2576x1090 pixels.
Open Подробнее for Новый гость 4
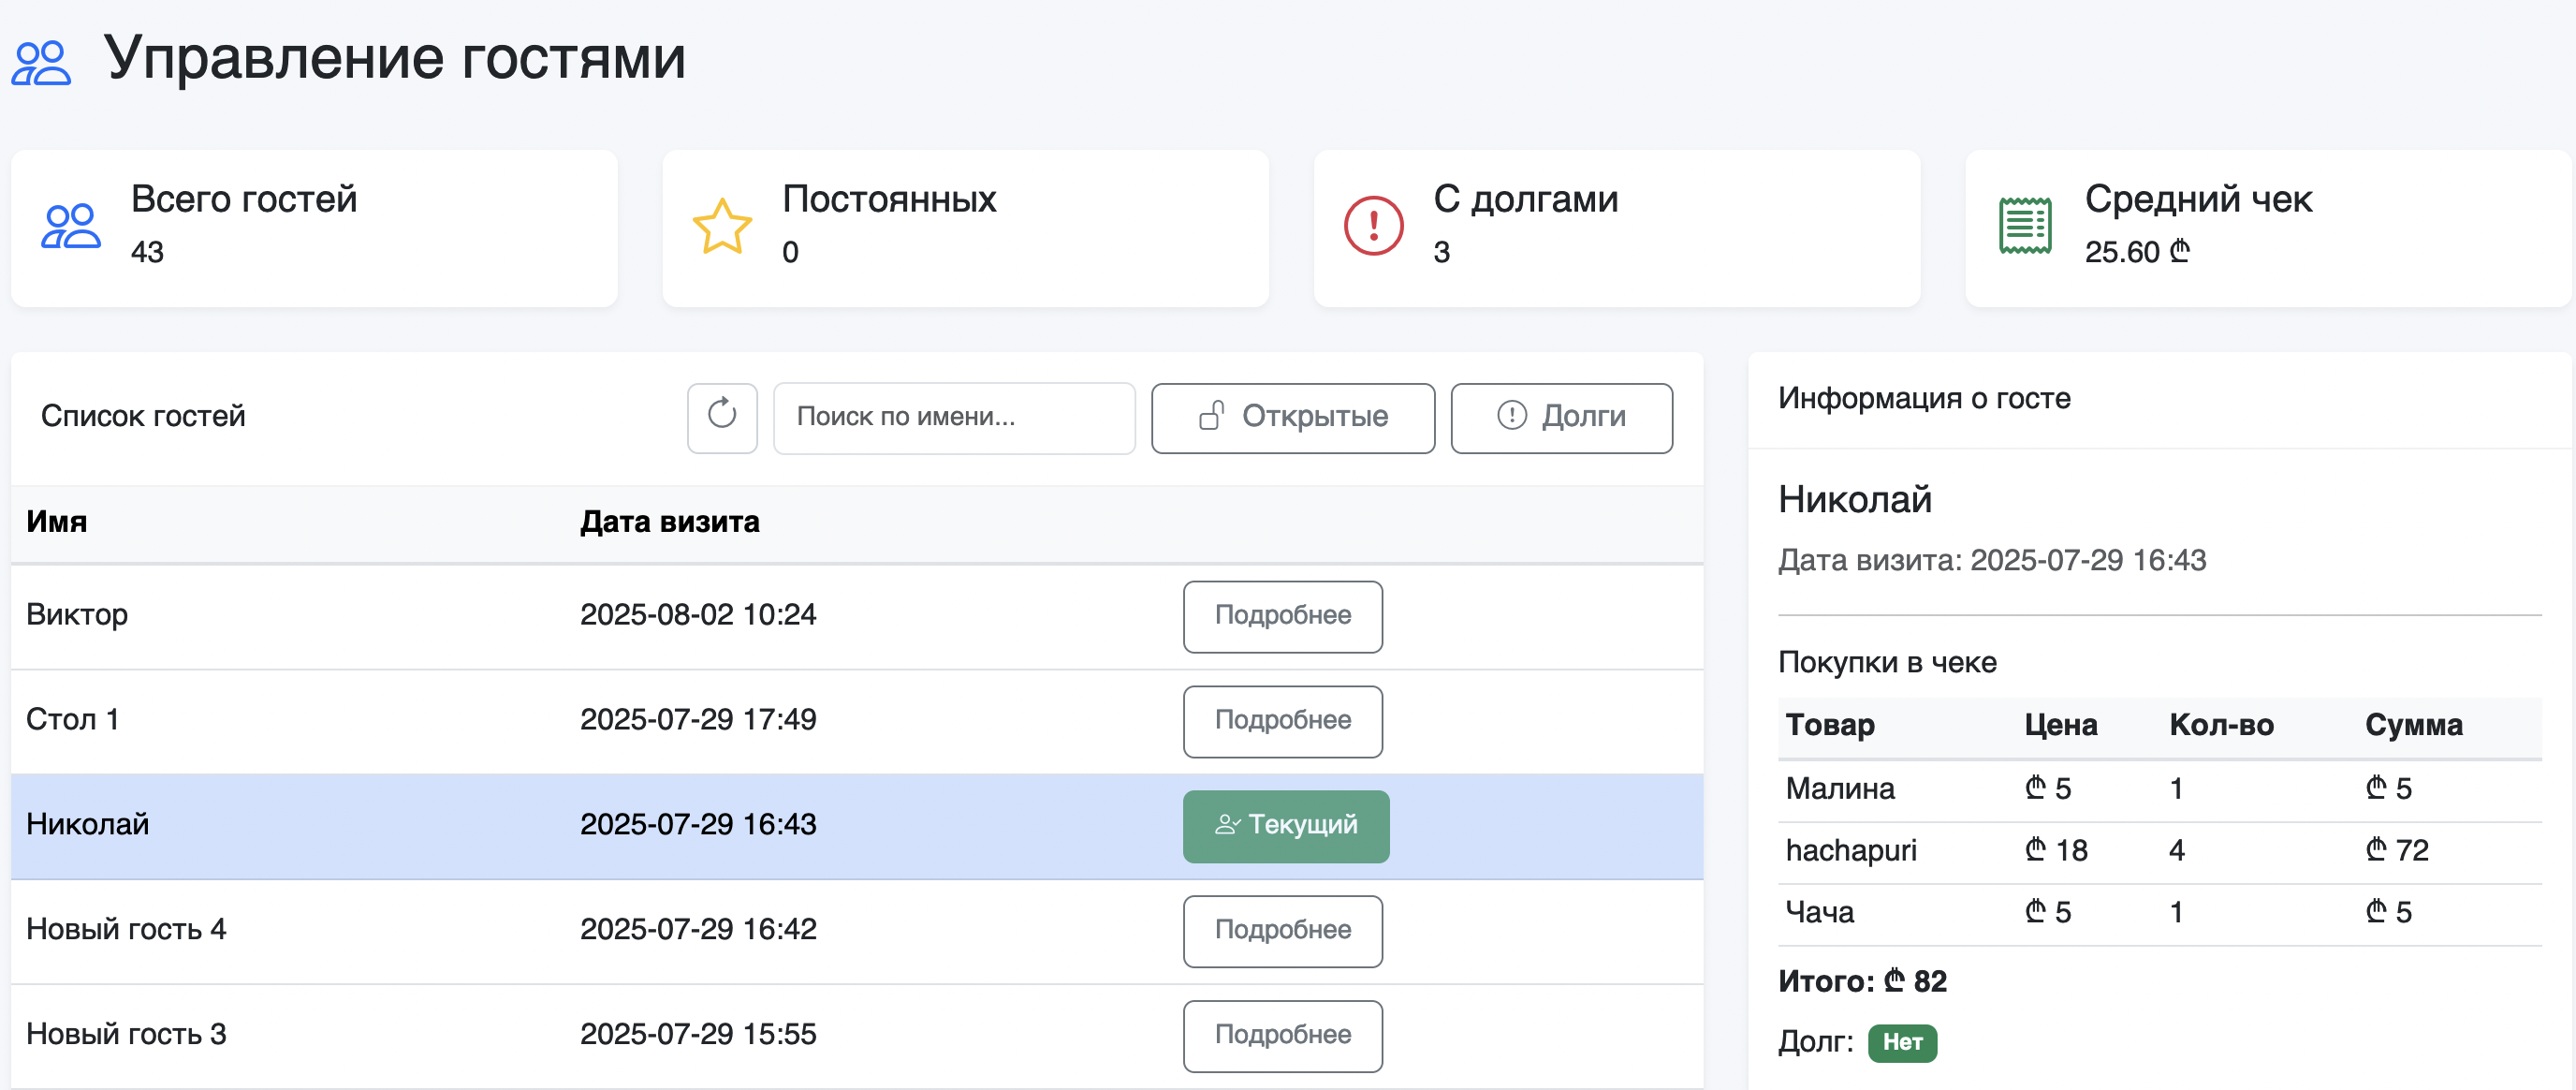pos(1282,931)
